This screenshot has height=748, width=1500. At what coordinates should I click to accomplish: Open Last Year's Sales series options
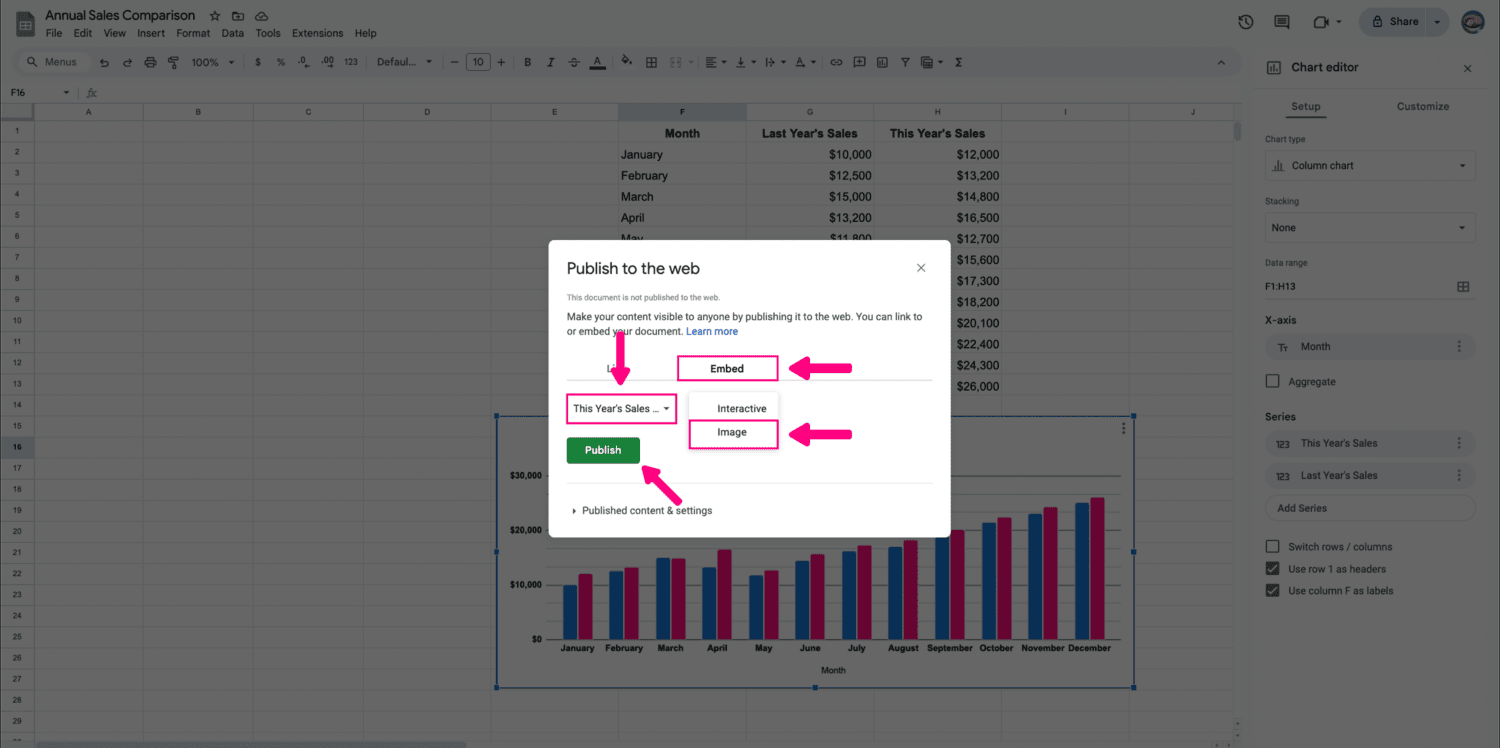pos(1459,475)
